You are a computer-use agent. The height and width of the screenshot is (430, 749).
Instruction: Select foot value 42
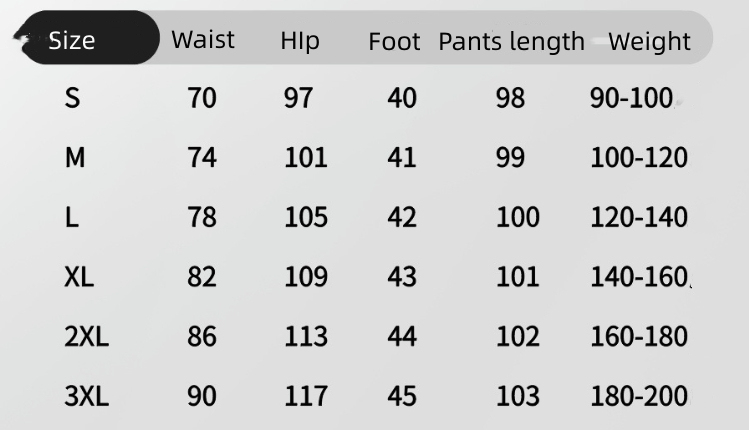click(x=401, y=217)
